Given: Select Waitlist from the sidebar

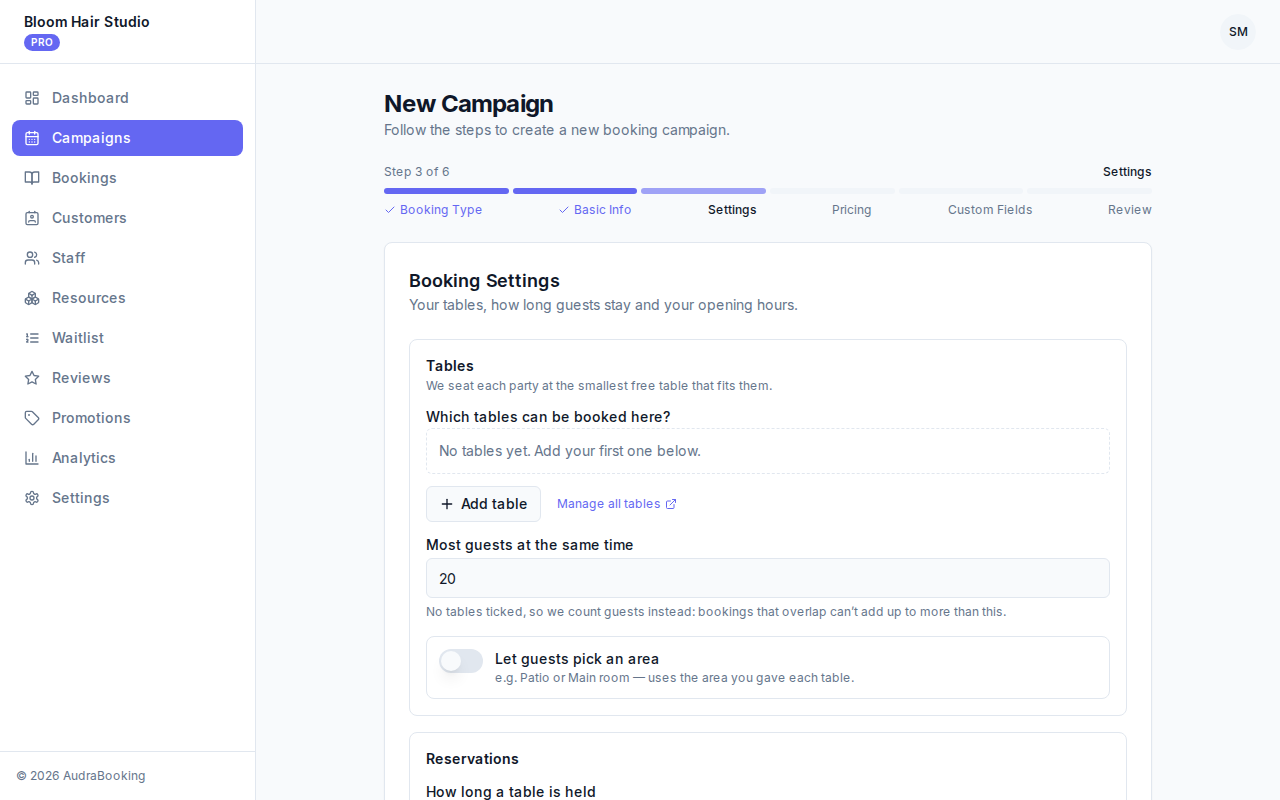Looking at the screenshot, I should (127, 338).
